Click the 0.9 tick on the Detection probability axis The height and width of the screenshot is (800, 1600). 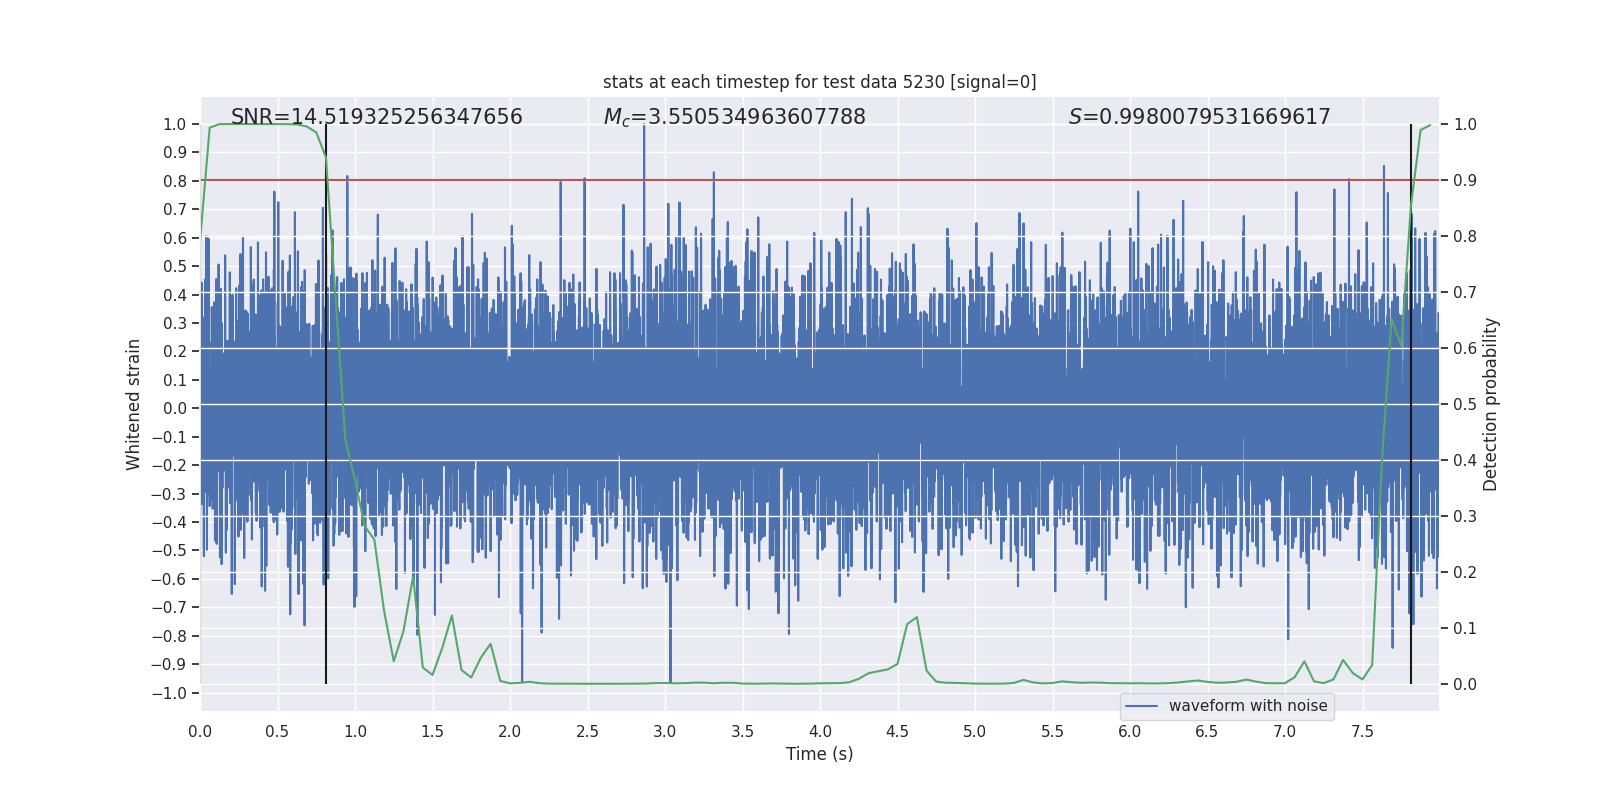(1465, 181)
